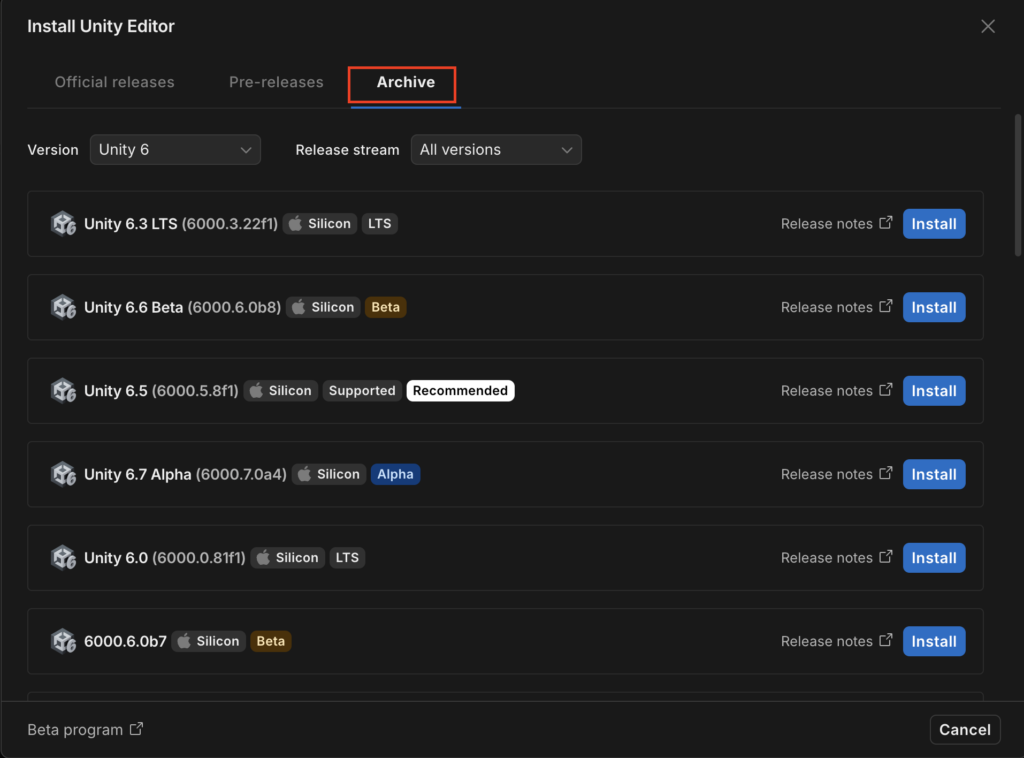Click the Alpha badge on Unity 6.7 Alpha

395,474
